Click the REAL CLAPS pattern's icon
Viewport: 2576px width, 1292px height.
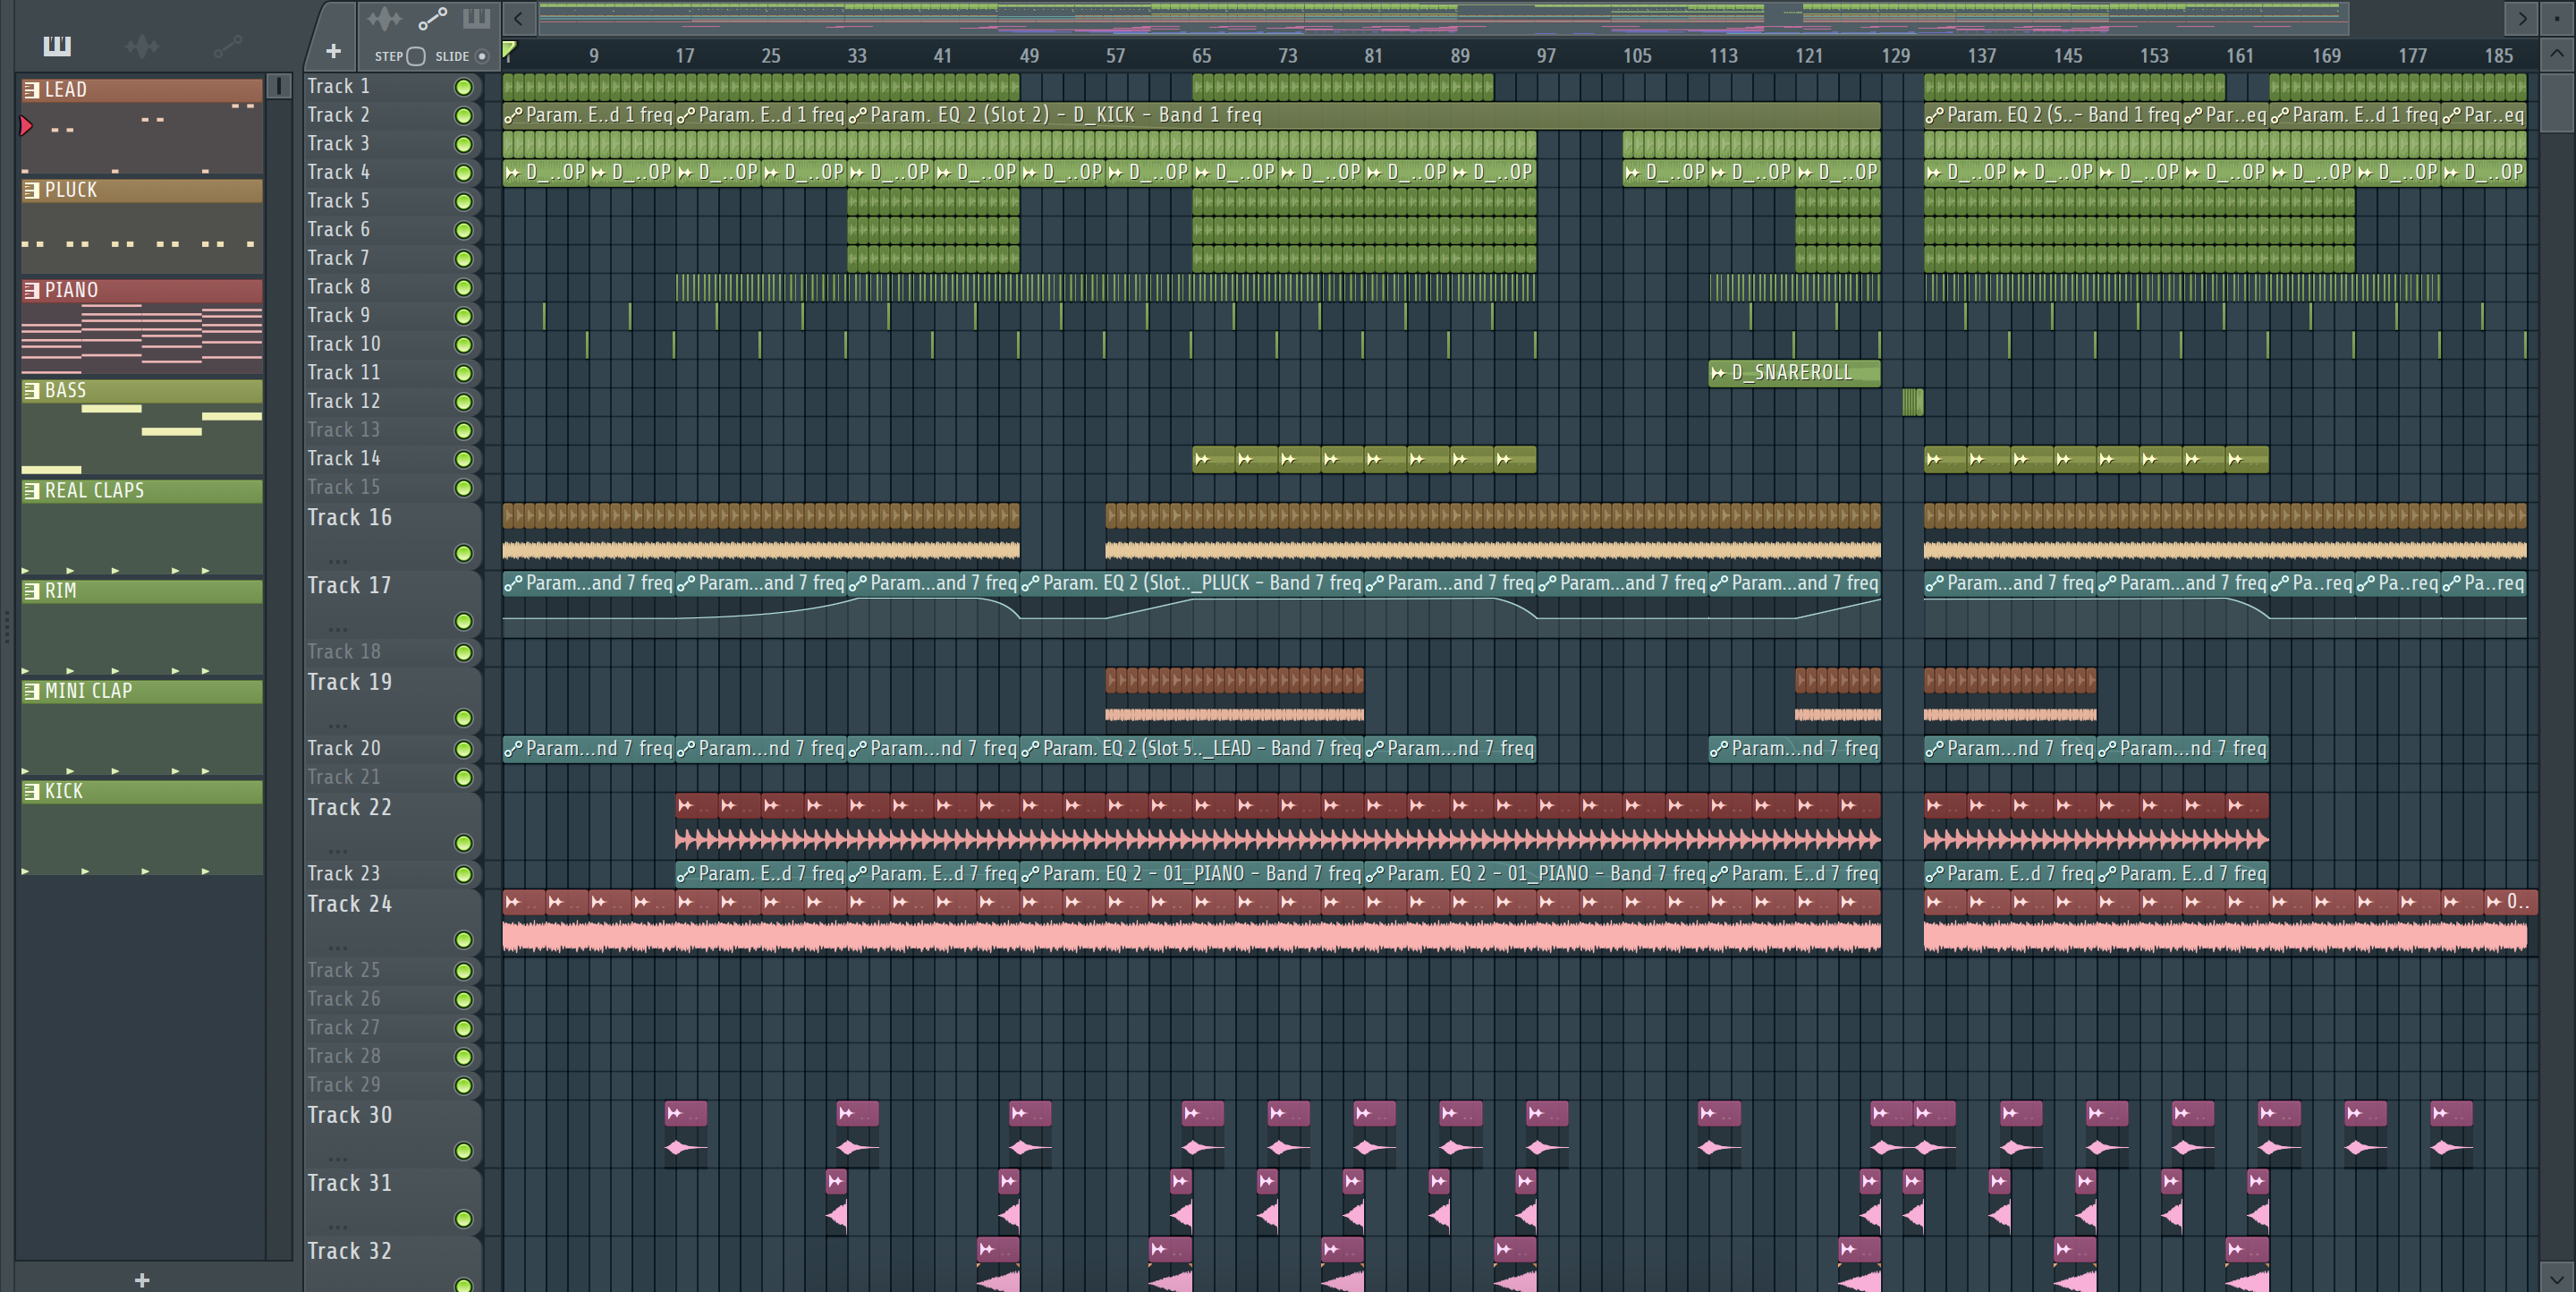pos(32,490)
